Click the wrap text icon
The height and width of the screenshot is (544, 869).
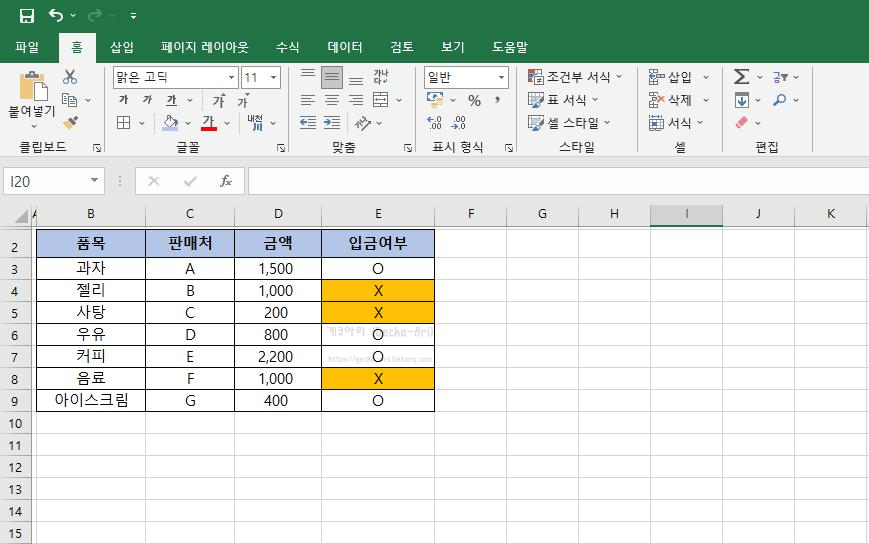(x=381, y=77)
